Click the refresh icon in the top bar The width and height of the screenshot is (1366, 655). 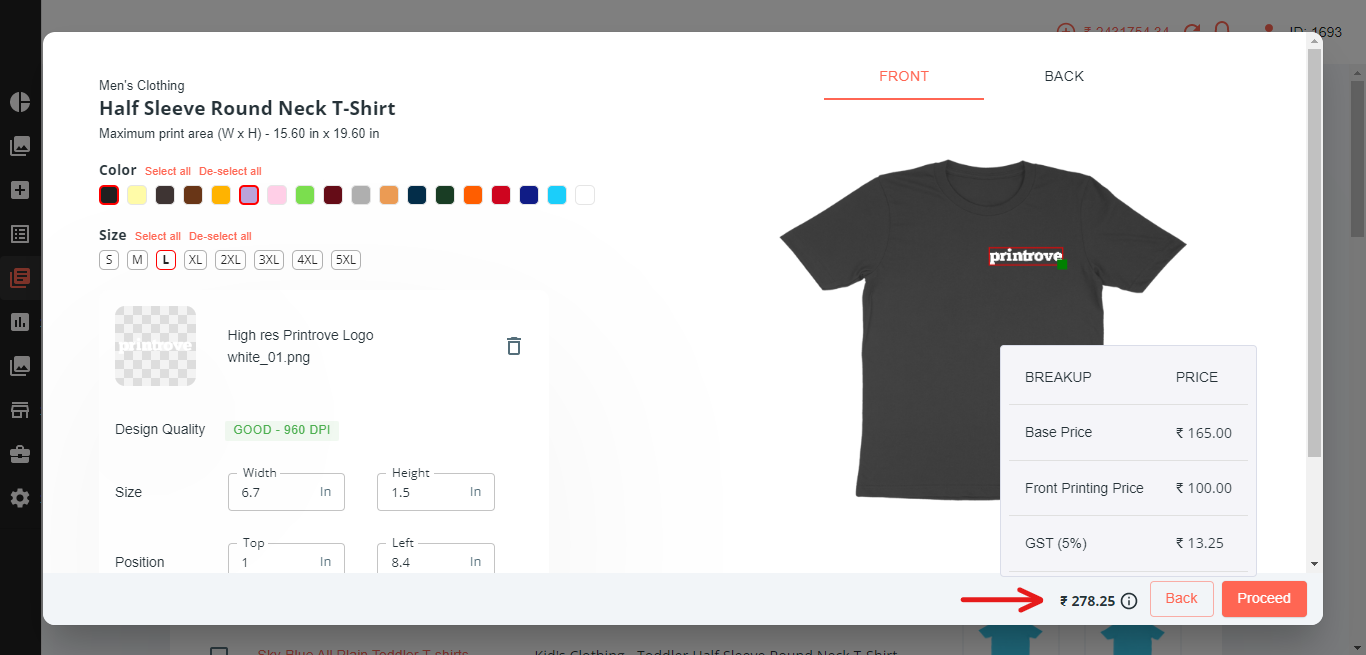coord(1192,32)
